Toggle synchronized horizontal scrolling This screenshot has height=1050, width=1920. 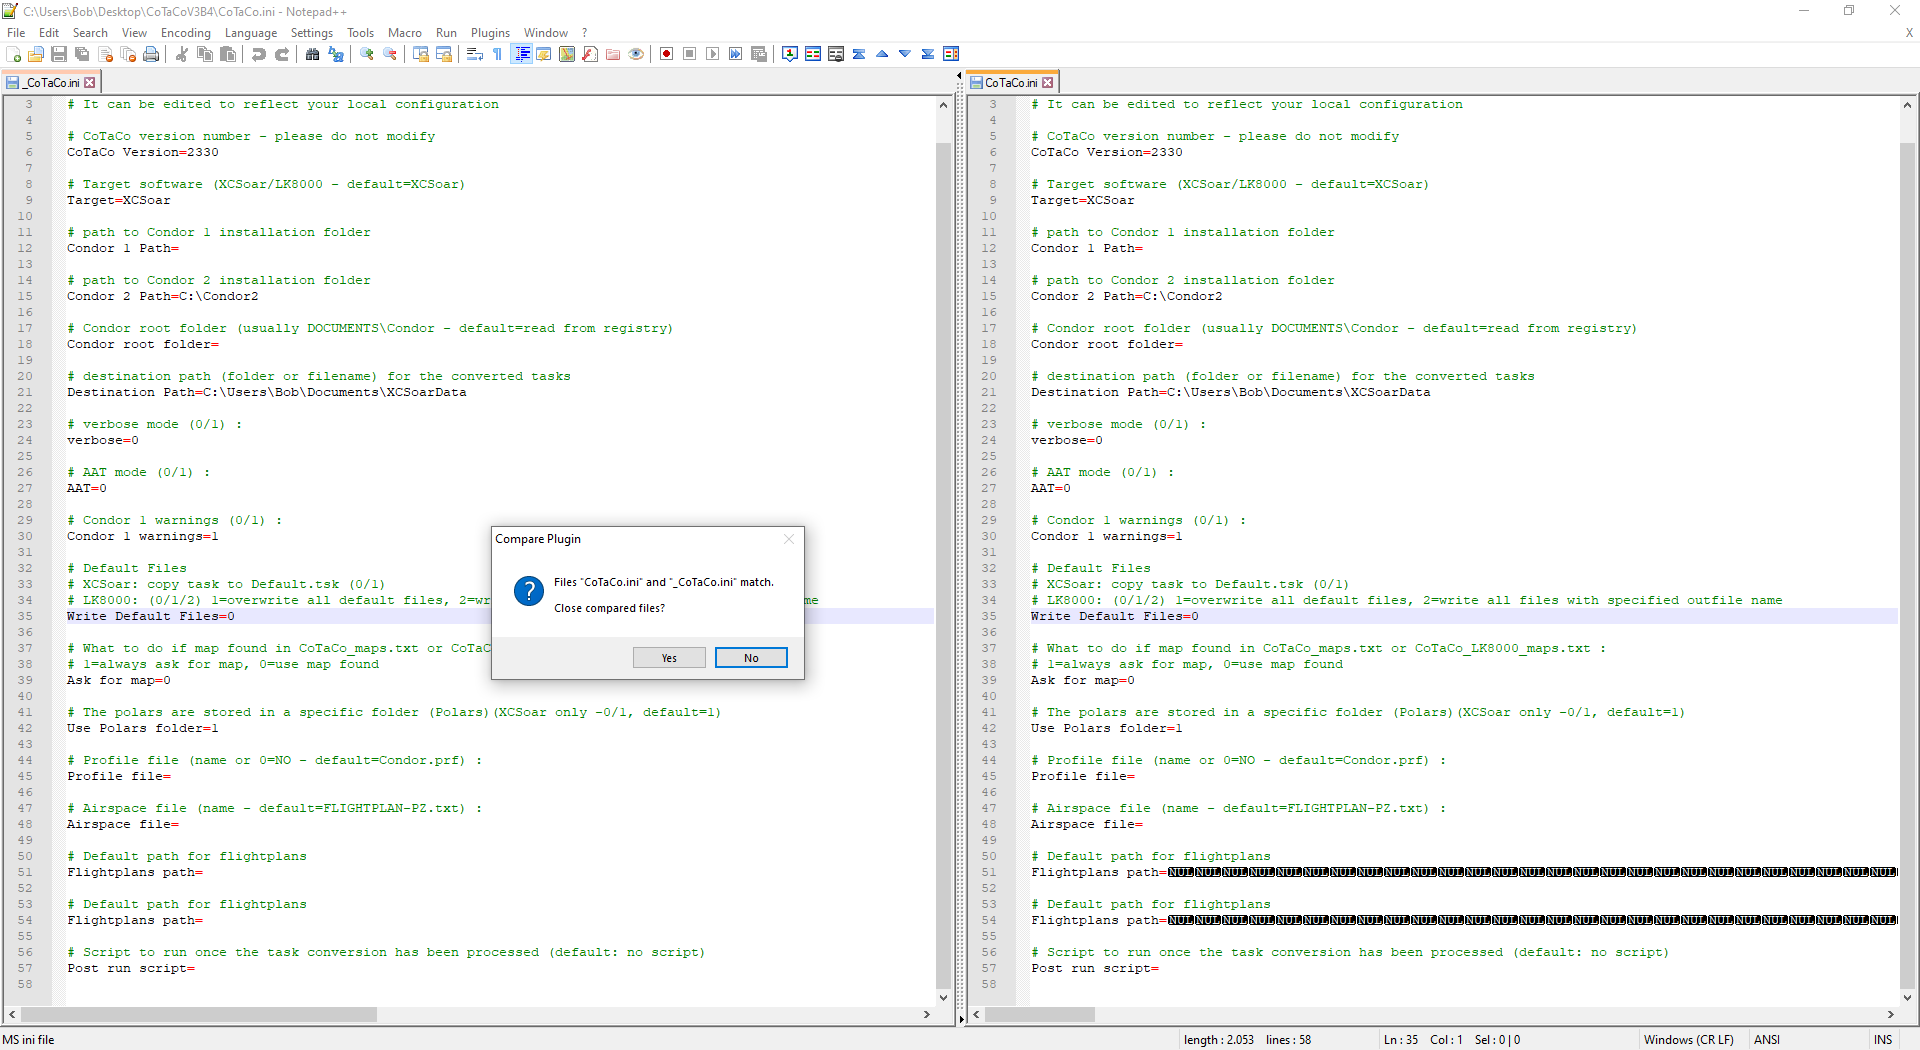pos(444,54)
